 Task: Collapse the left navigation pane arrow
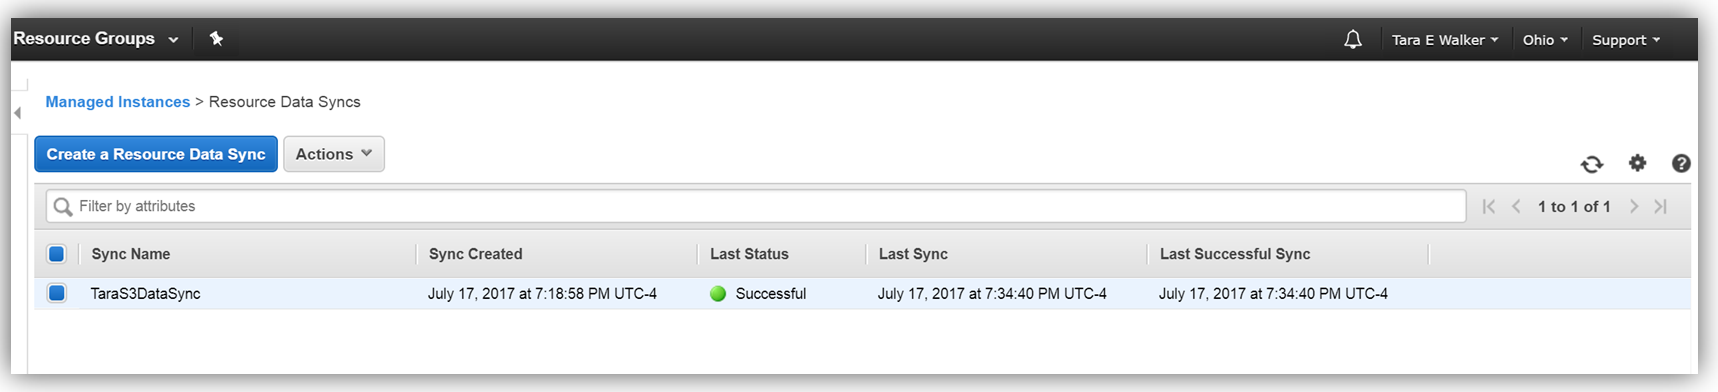[17, 112]
